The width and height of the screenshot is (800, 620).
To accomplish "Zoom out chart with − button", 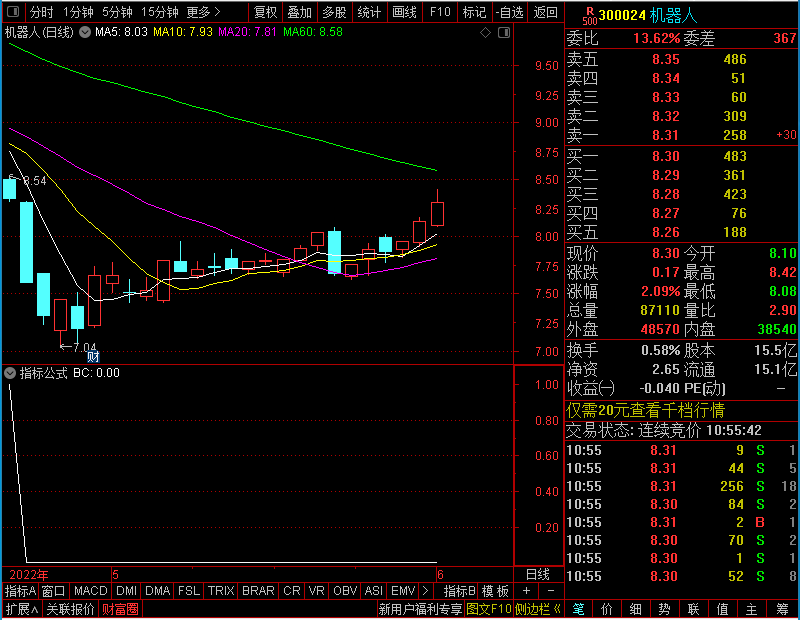I will click(551, 591).
